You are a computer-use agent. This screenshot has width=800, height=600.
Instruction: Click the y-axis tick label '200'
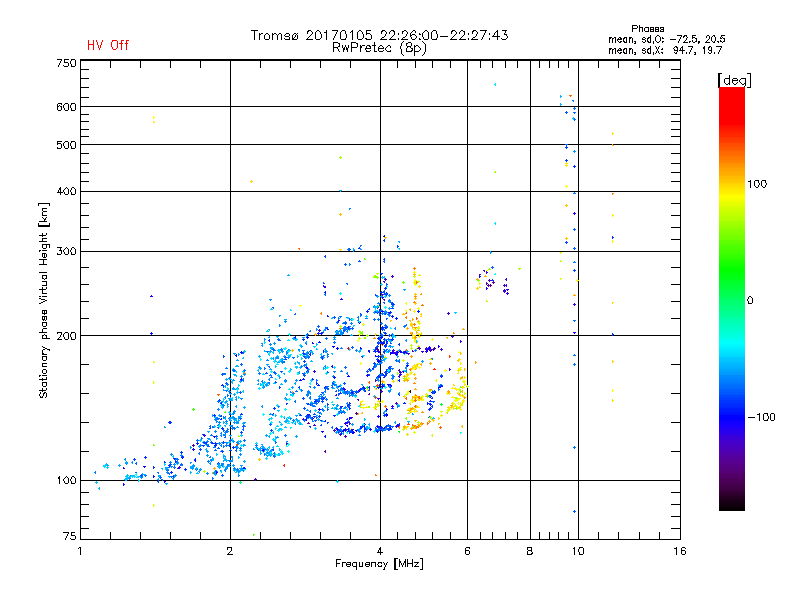click(66, 336)
